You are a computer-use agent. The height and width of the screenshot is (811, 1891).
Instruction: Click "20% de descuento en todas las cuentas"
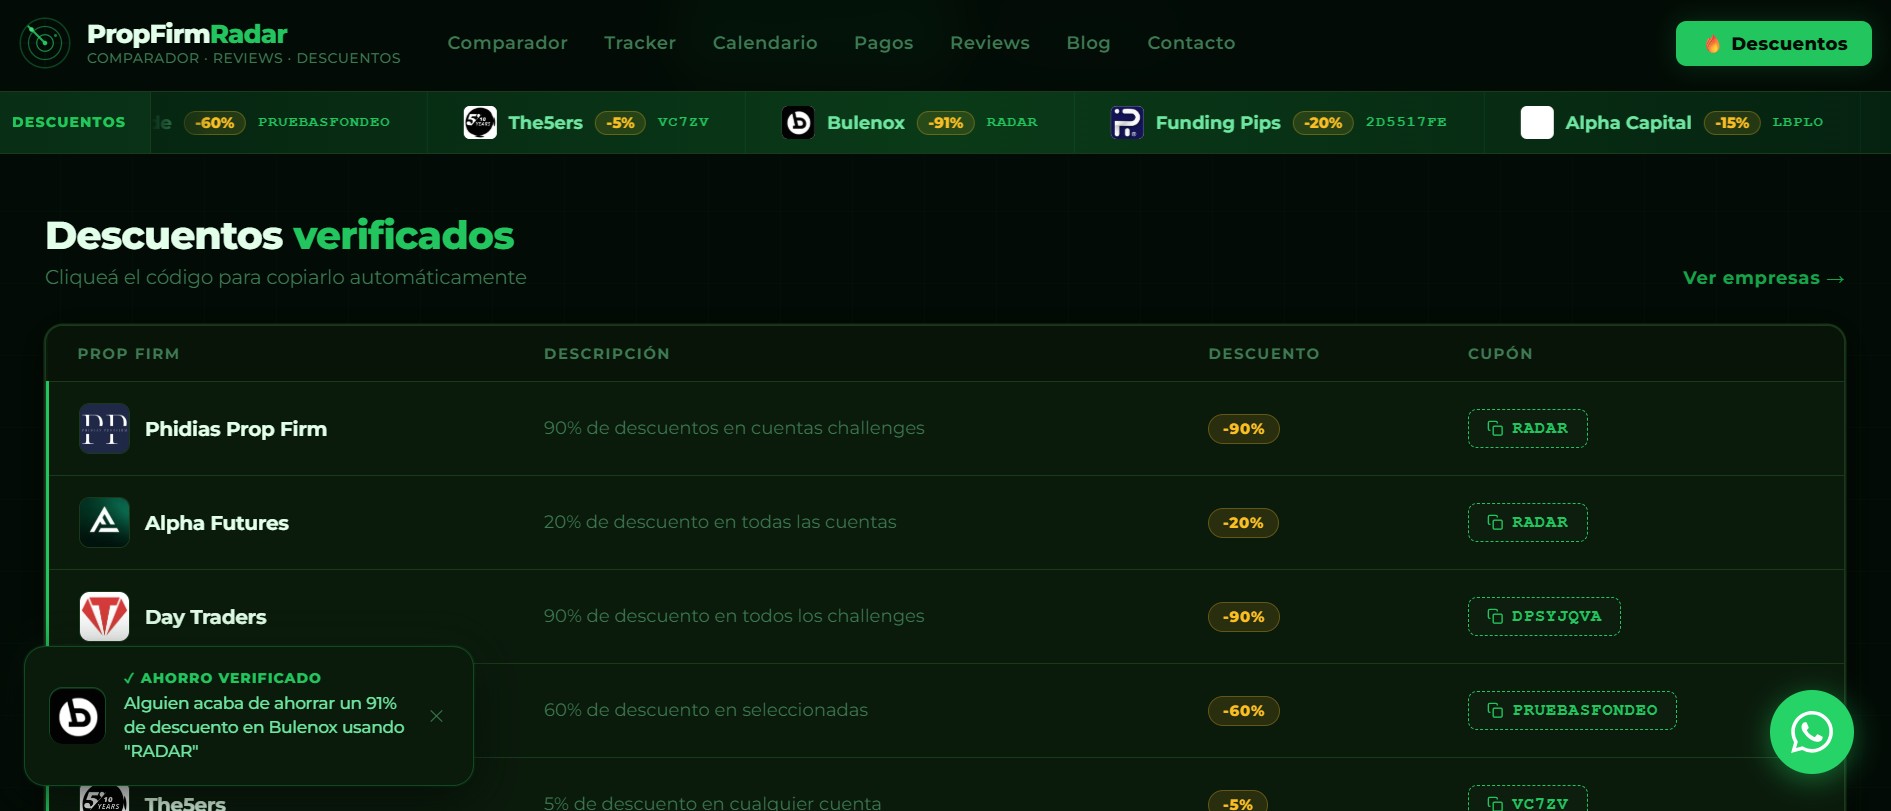720,522
